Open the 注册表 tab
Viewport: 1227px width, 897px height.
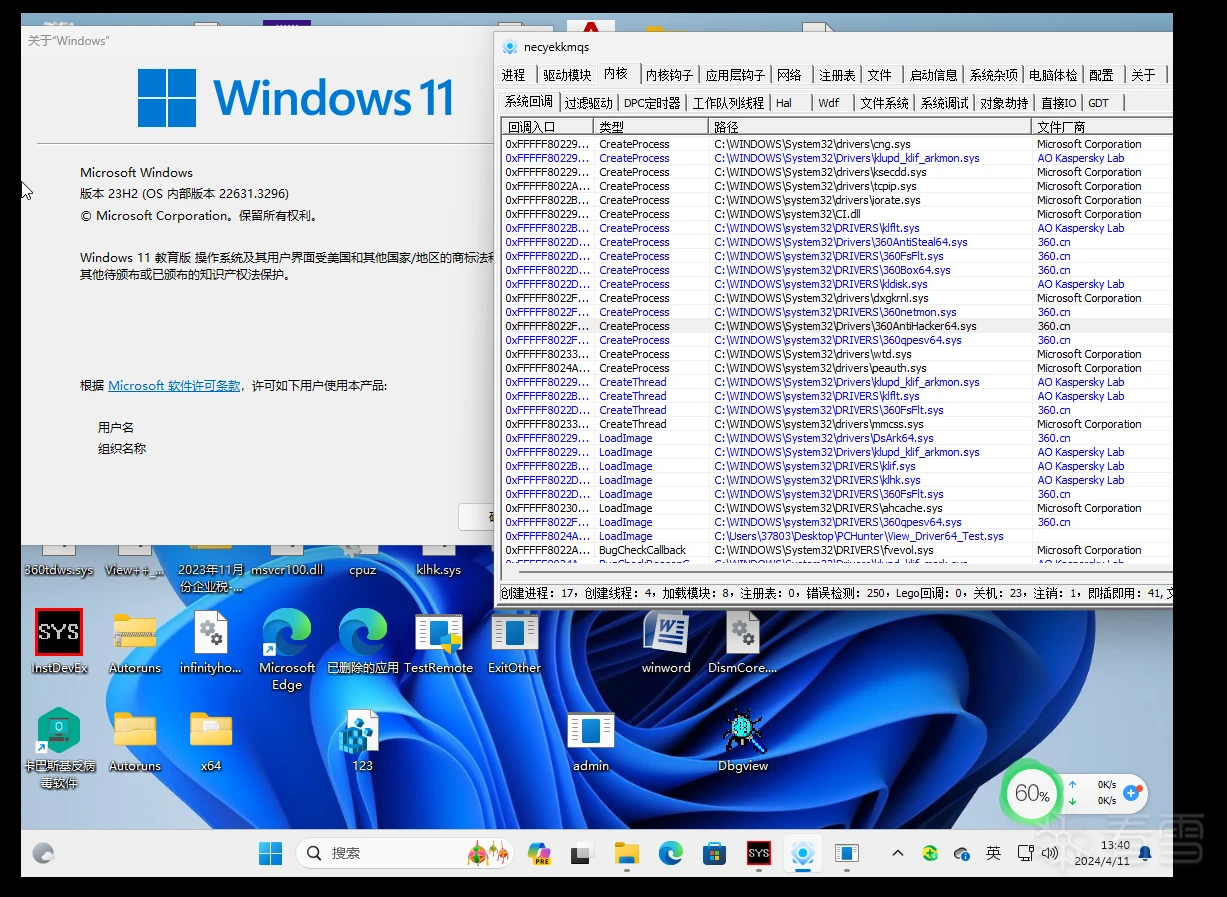[x=837, y=75]
